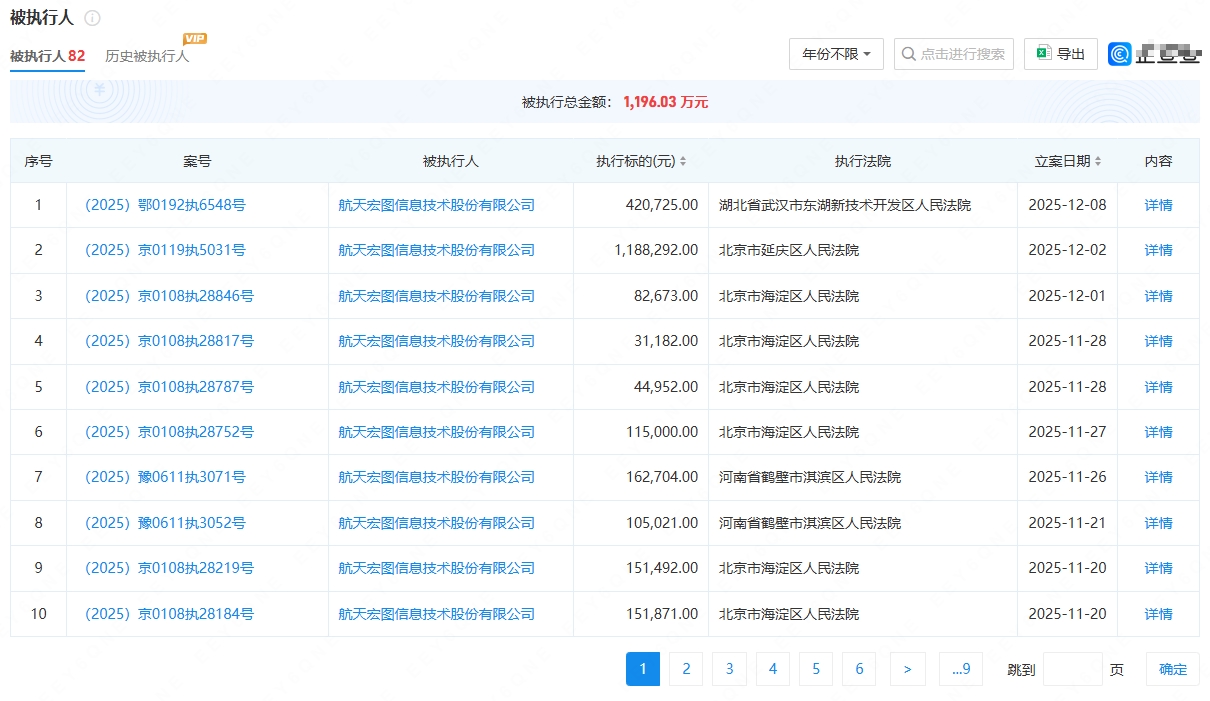Screen dimensions: 1210x701
Task: Open case (2025)京0119执5031号 link
Action: click(x=165, y=250)
